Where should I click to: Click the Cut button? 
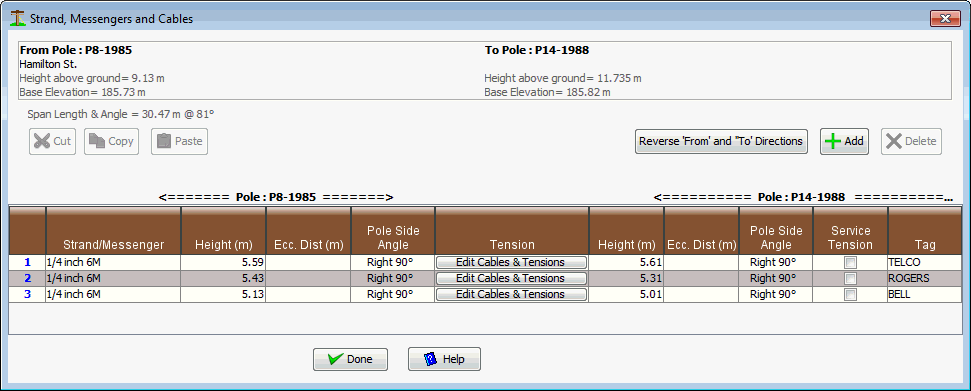click(53, 141)
